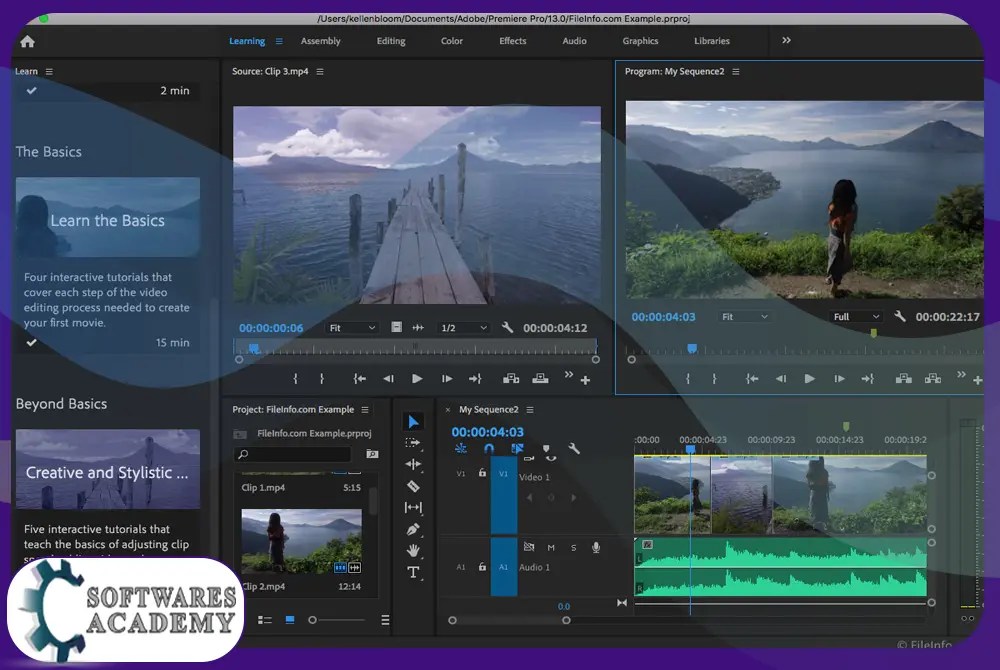
Task: Select the Type tool
Action: pos(413,572)
